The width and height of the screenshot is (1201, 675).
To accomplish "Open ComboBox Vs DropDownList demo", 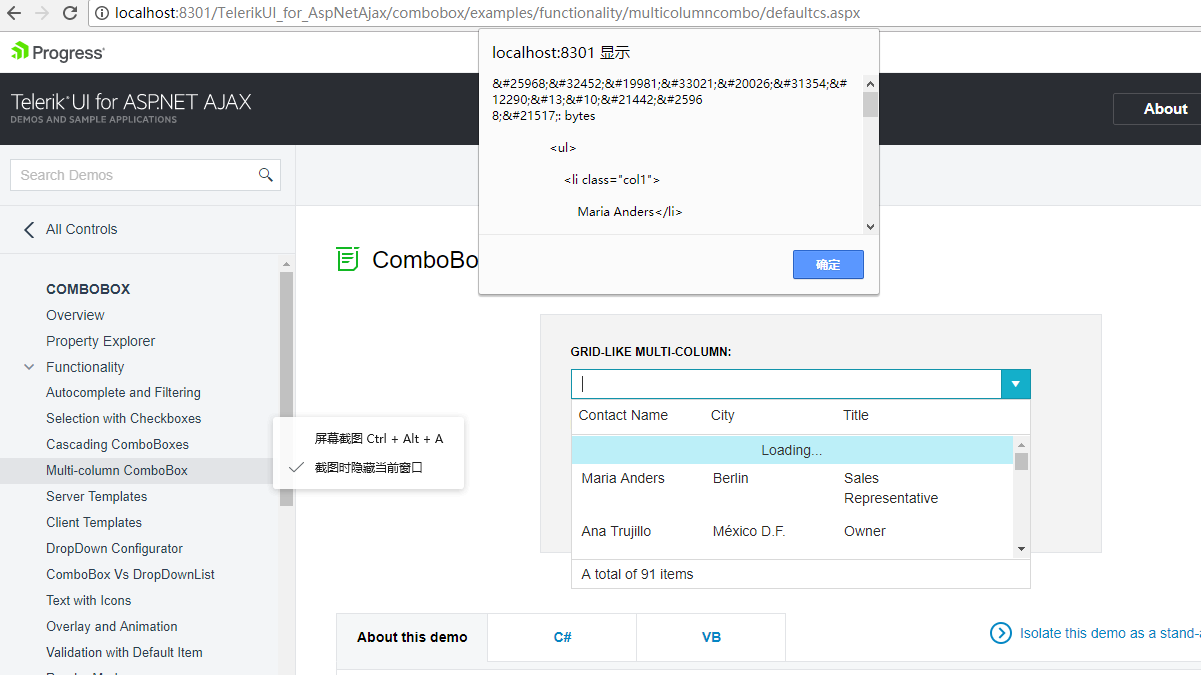I will 130,574.
